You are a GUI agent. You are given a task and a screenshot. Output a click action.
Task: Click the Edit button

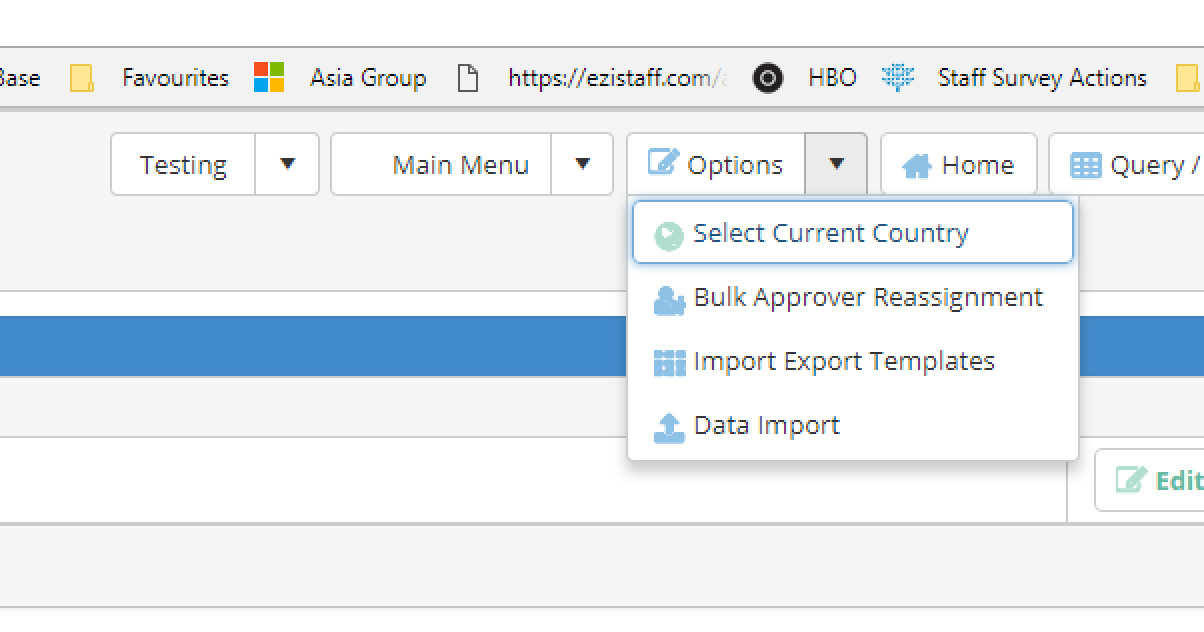1151,481
